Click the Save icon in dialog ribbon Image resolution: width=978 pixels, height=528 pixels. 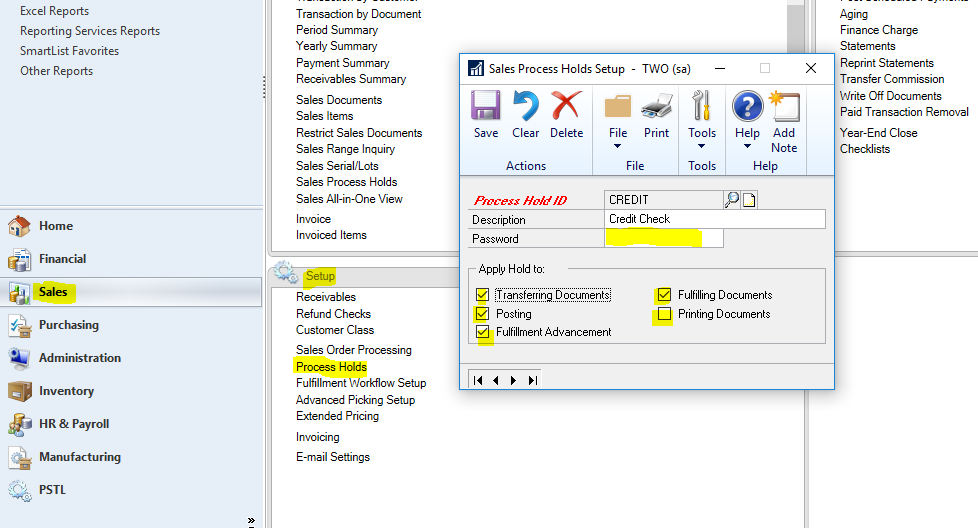485,105
